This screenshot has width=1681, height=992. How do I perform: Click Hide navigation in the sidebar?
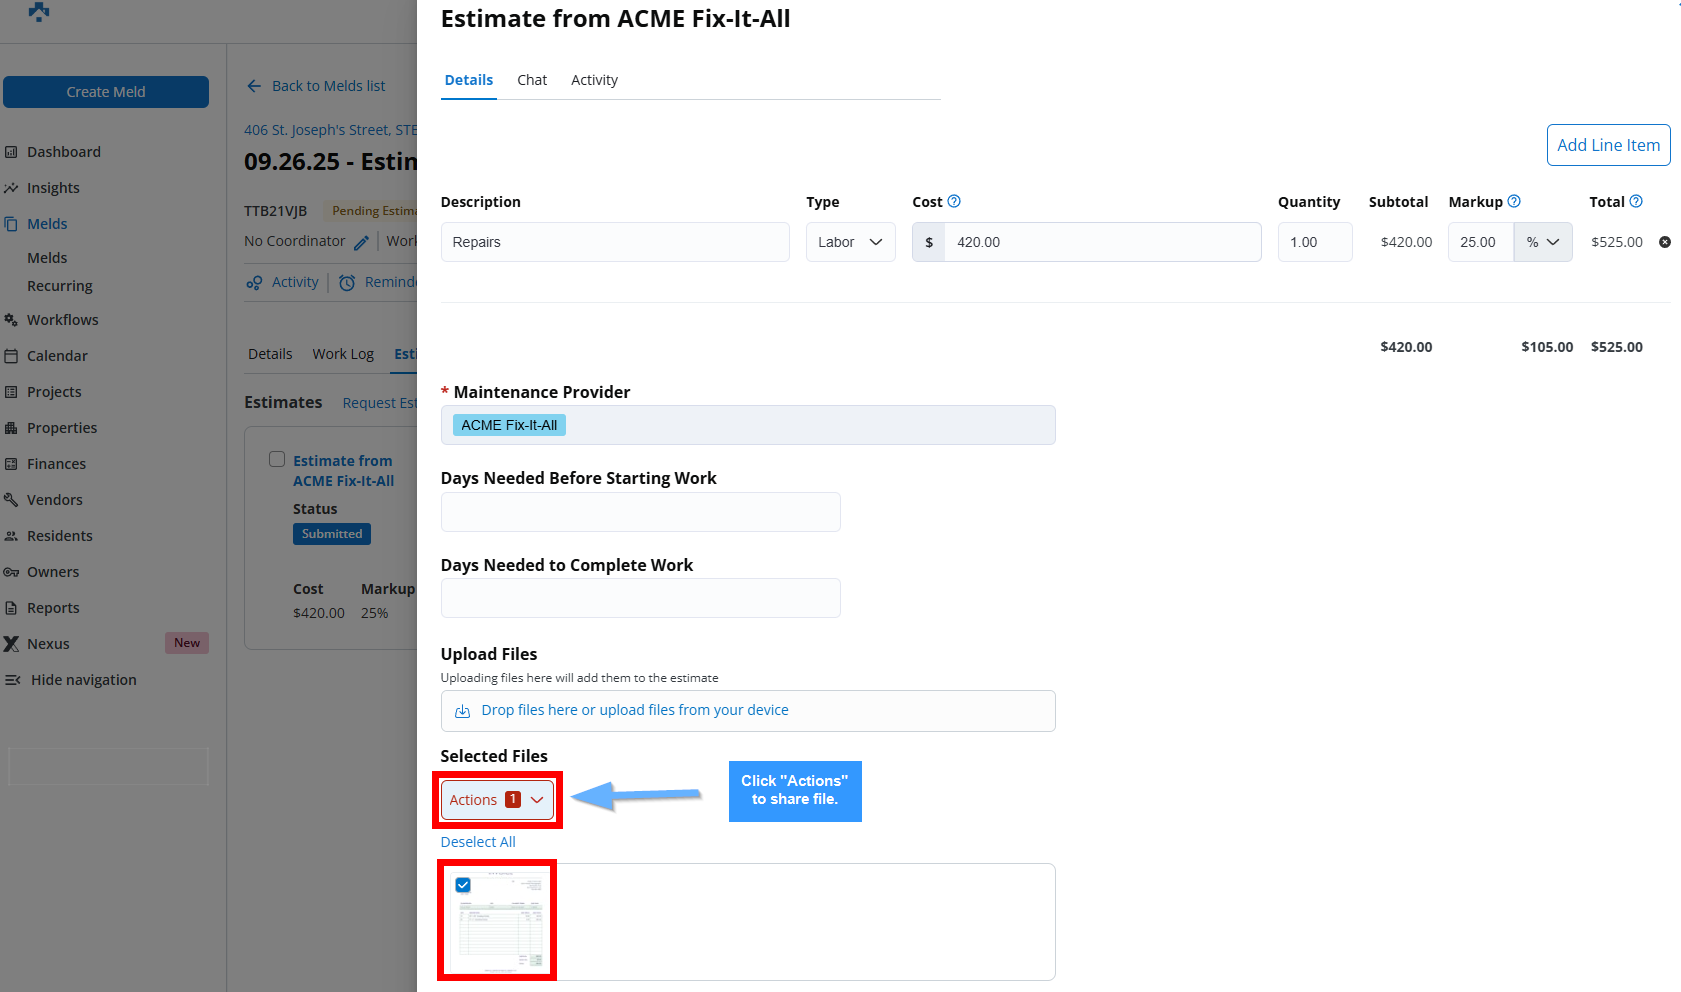click(83, 680)
